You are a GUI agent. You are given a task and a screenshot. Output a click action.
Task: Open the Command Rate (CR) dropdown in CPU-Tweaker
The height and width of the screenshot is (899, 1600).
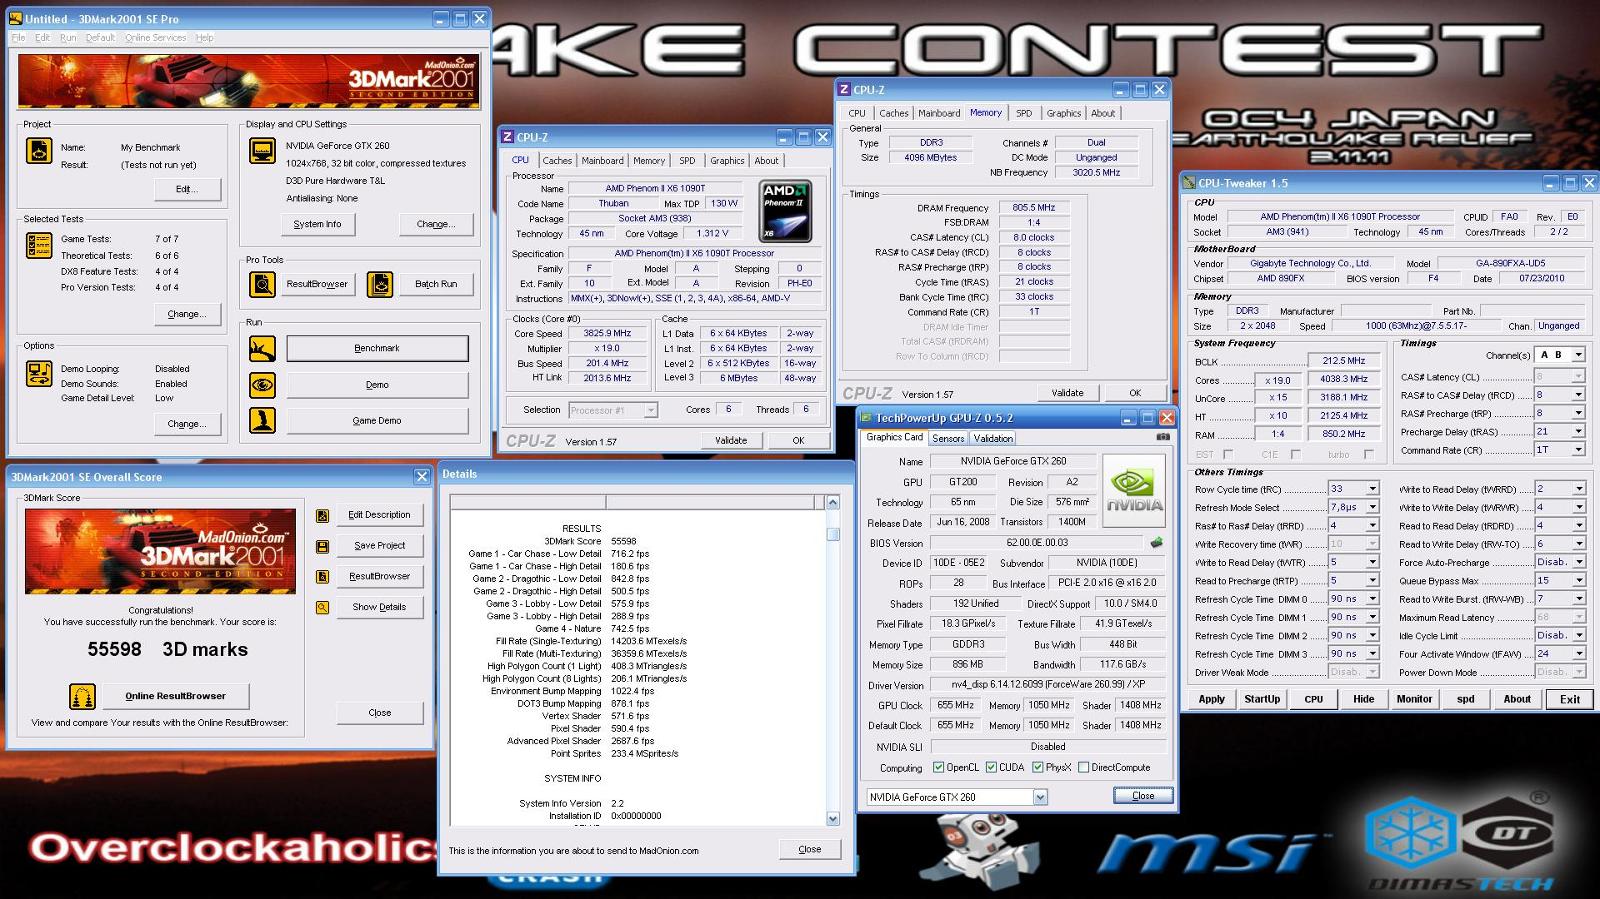tap(1578, 450)
